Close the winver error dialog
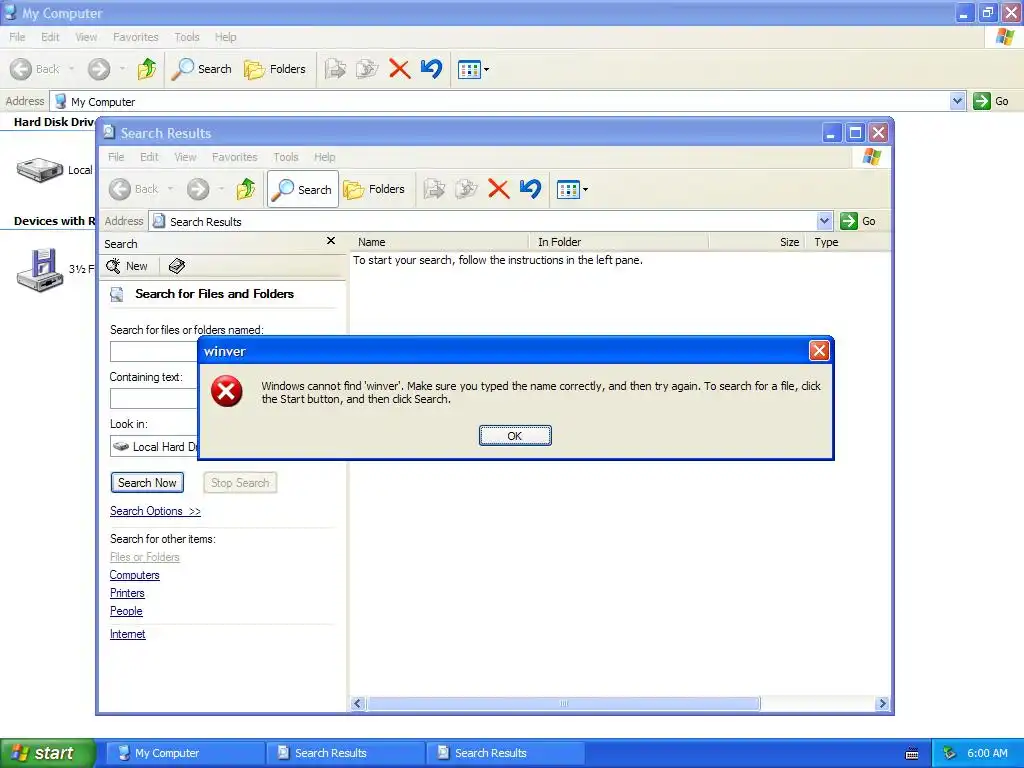The image size is (1024, 768). [819, 351]
